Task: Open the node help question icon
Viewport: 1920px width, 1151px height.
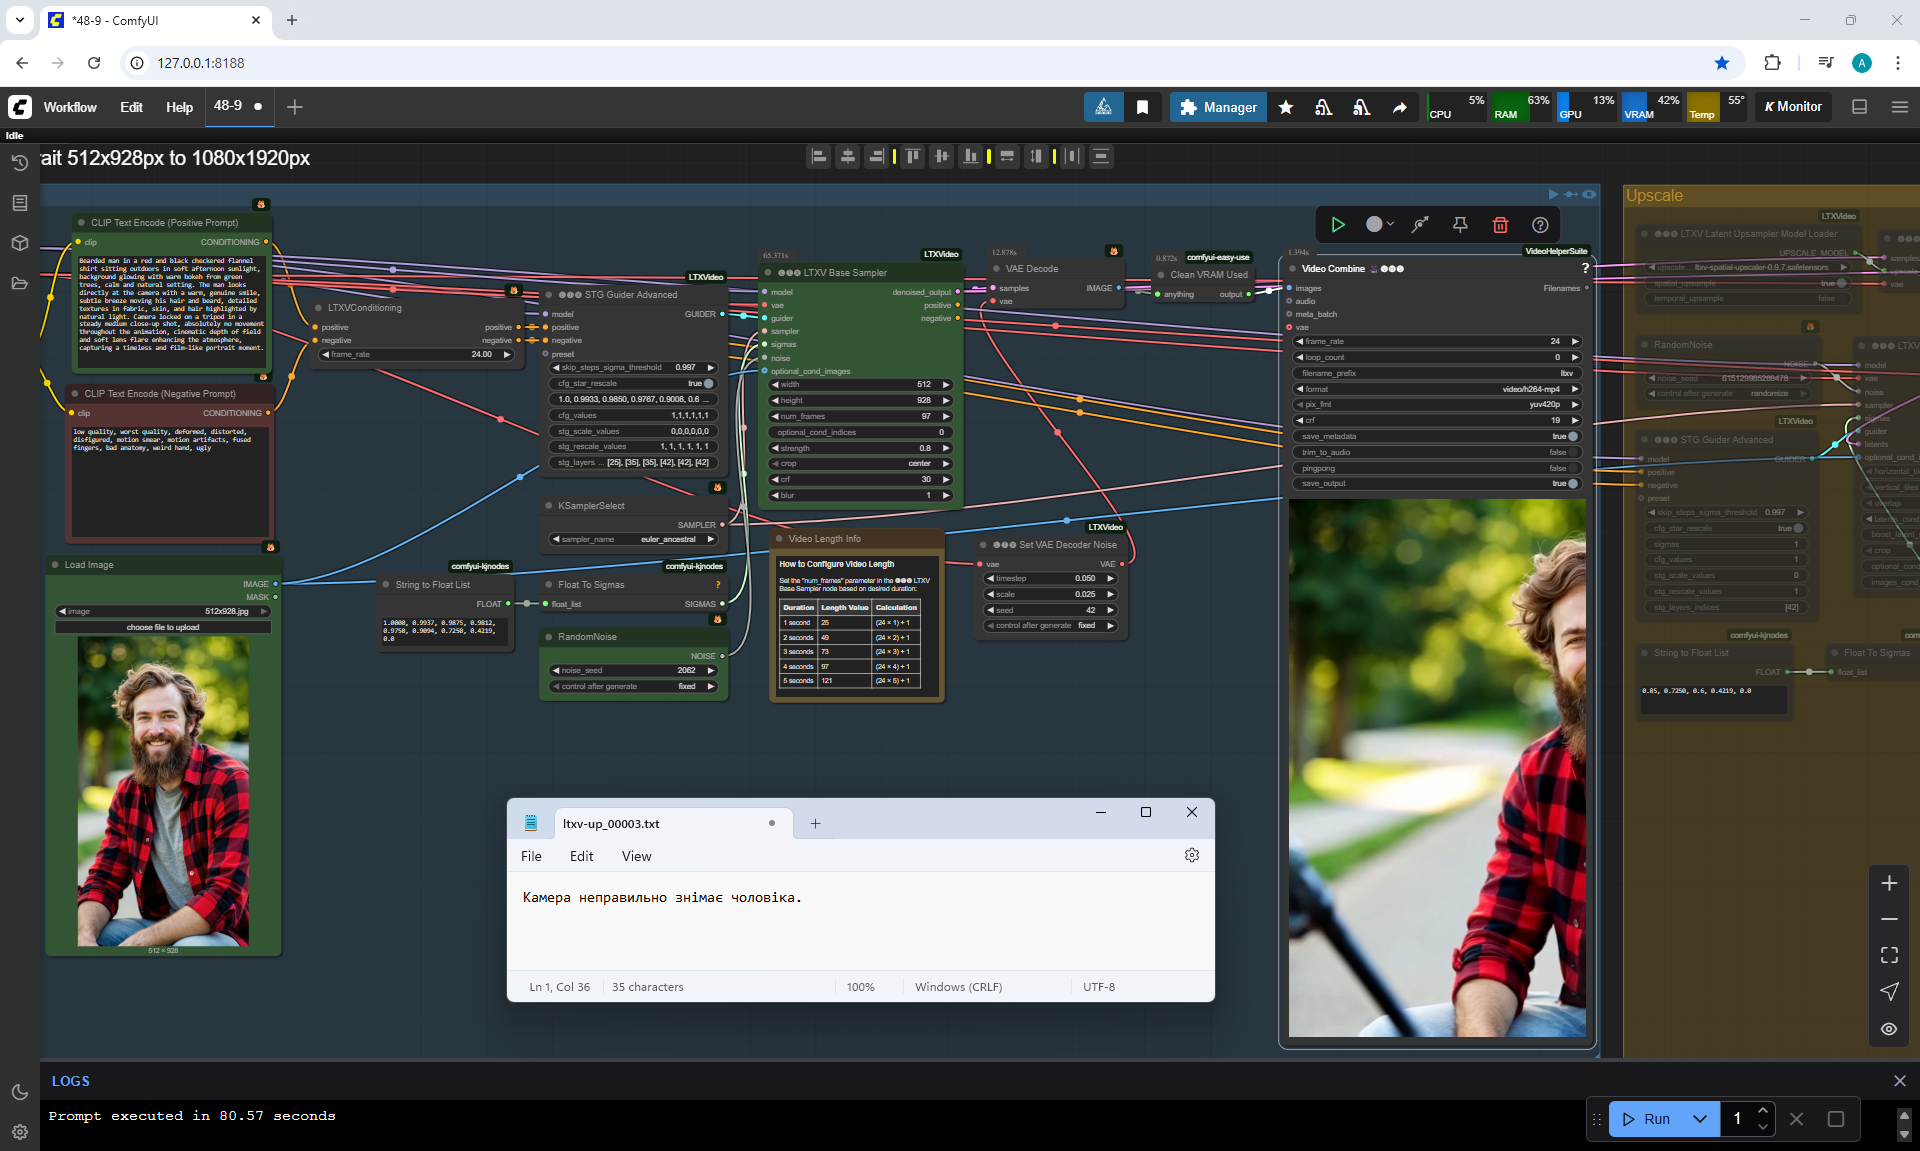Action: 1540,225
